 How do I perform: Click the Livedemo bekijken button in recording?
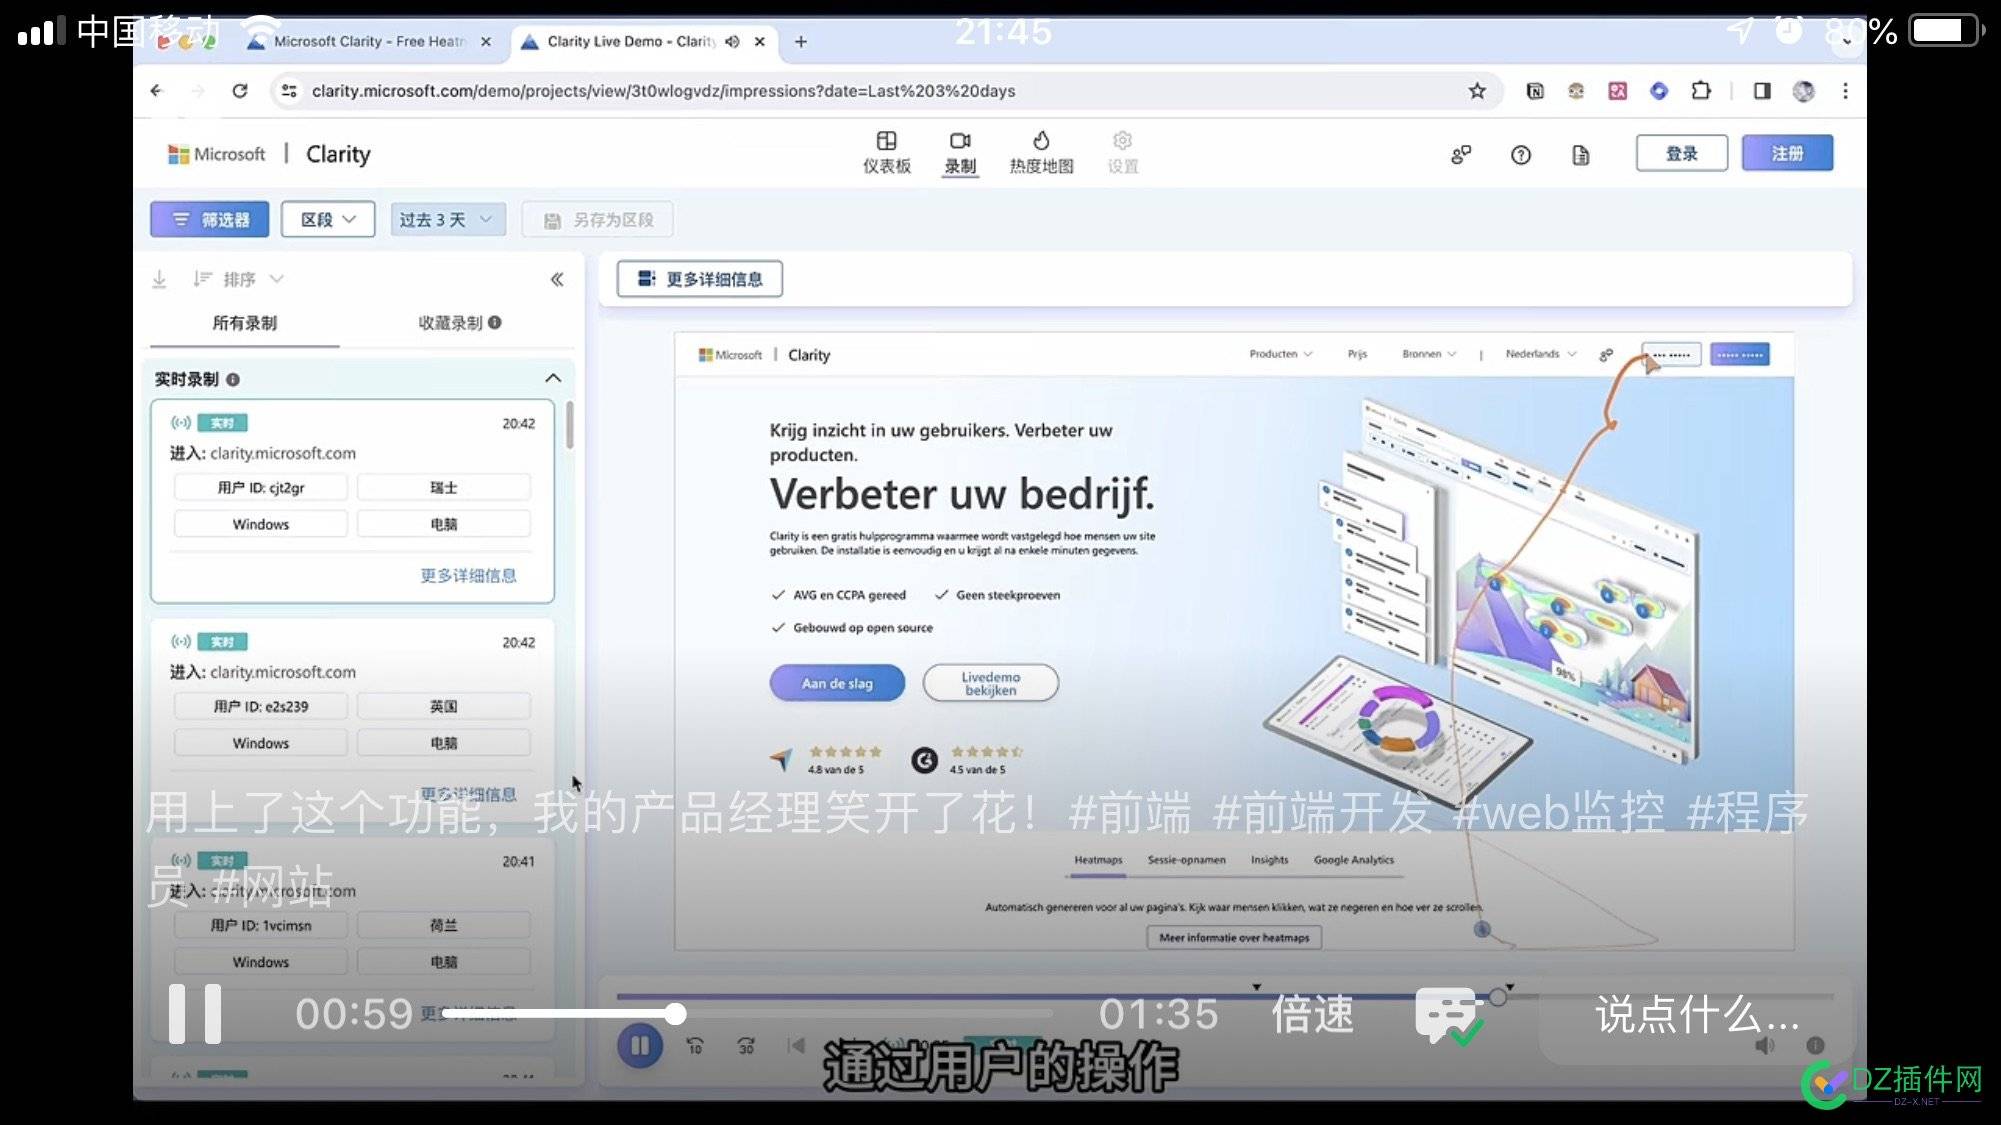click(990, 683)
